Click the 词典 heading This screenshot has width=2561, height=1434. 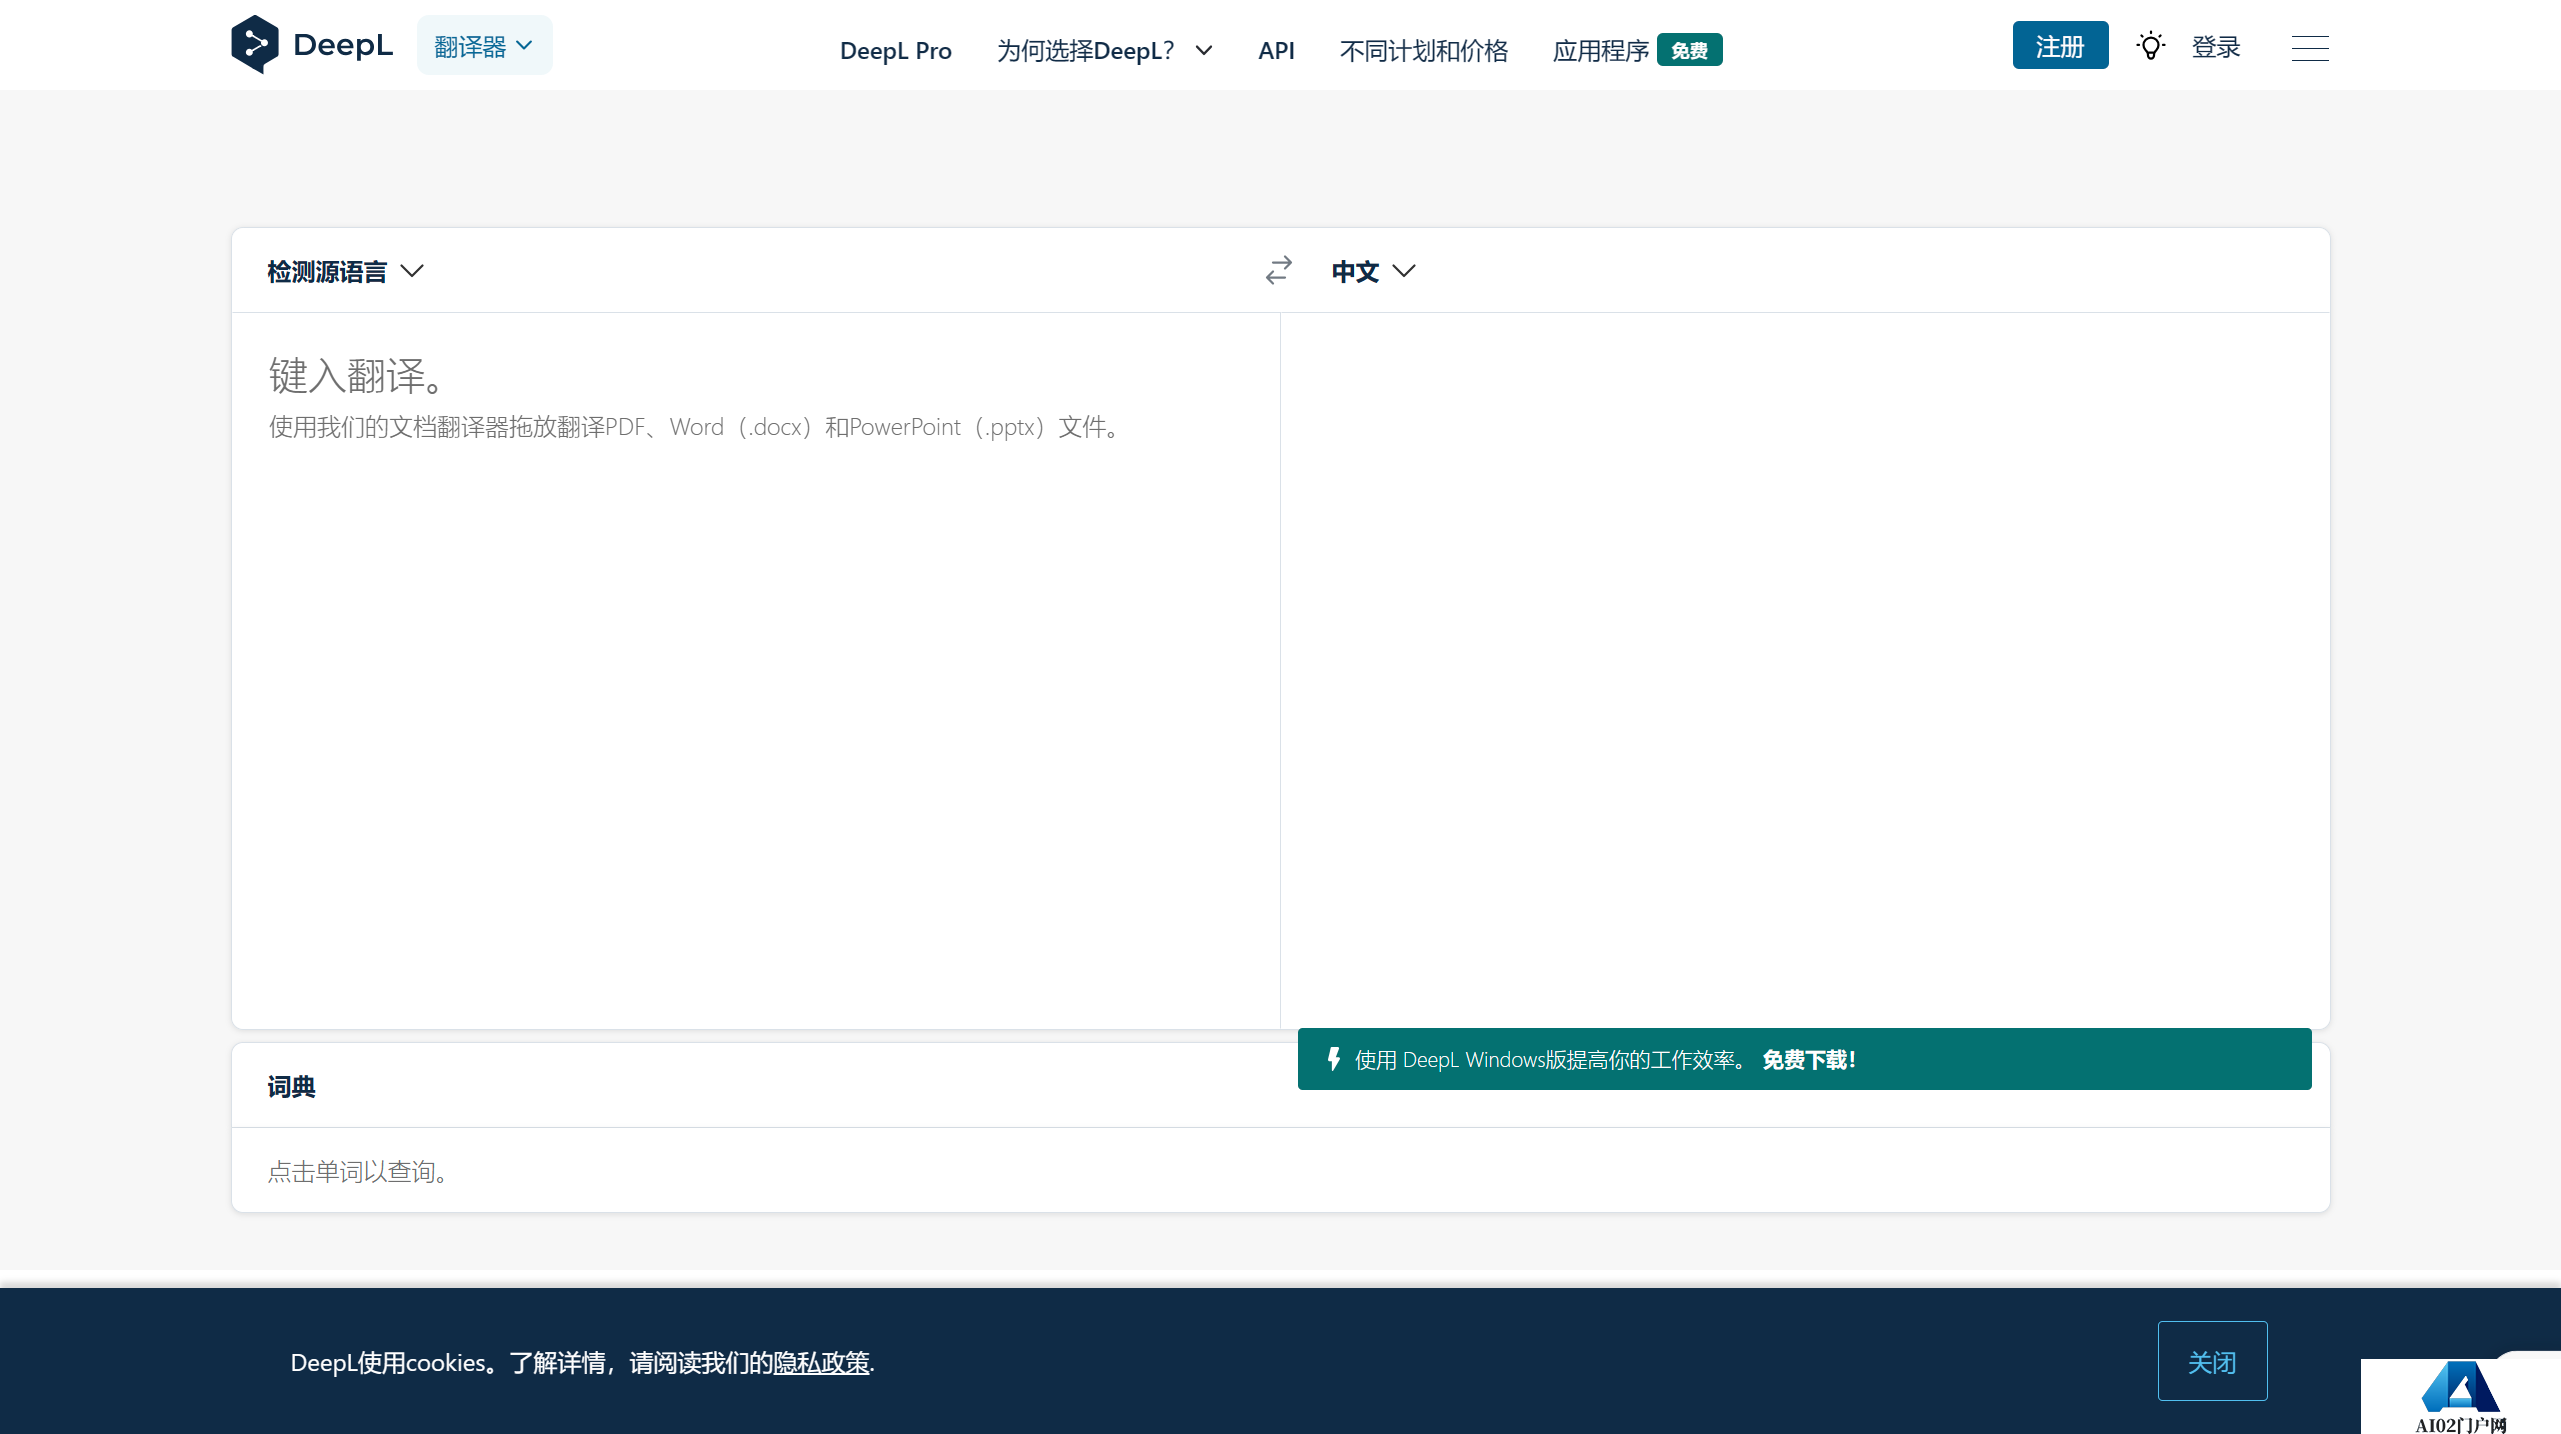click(x=291, y=1086)
